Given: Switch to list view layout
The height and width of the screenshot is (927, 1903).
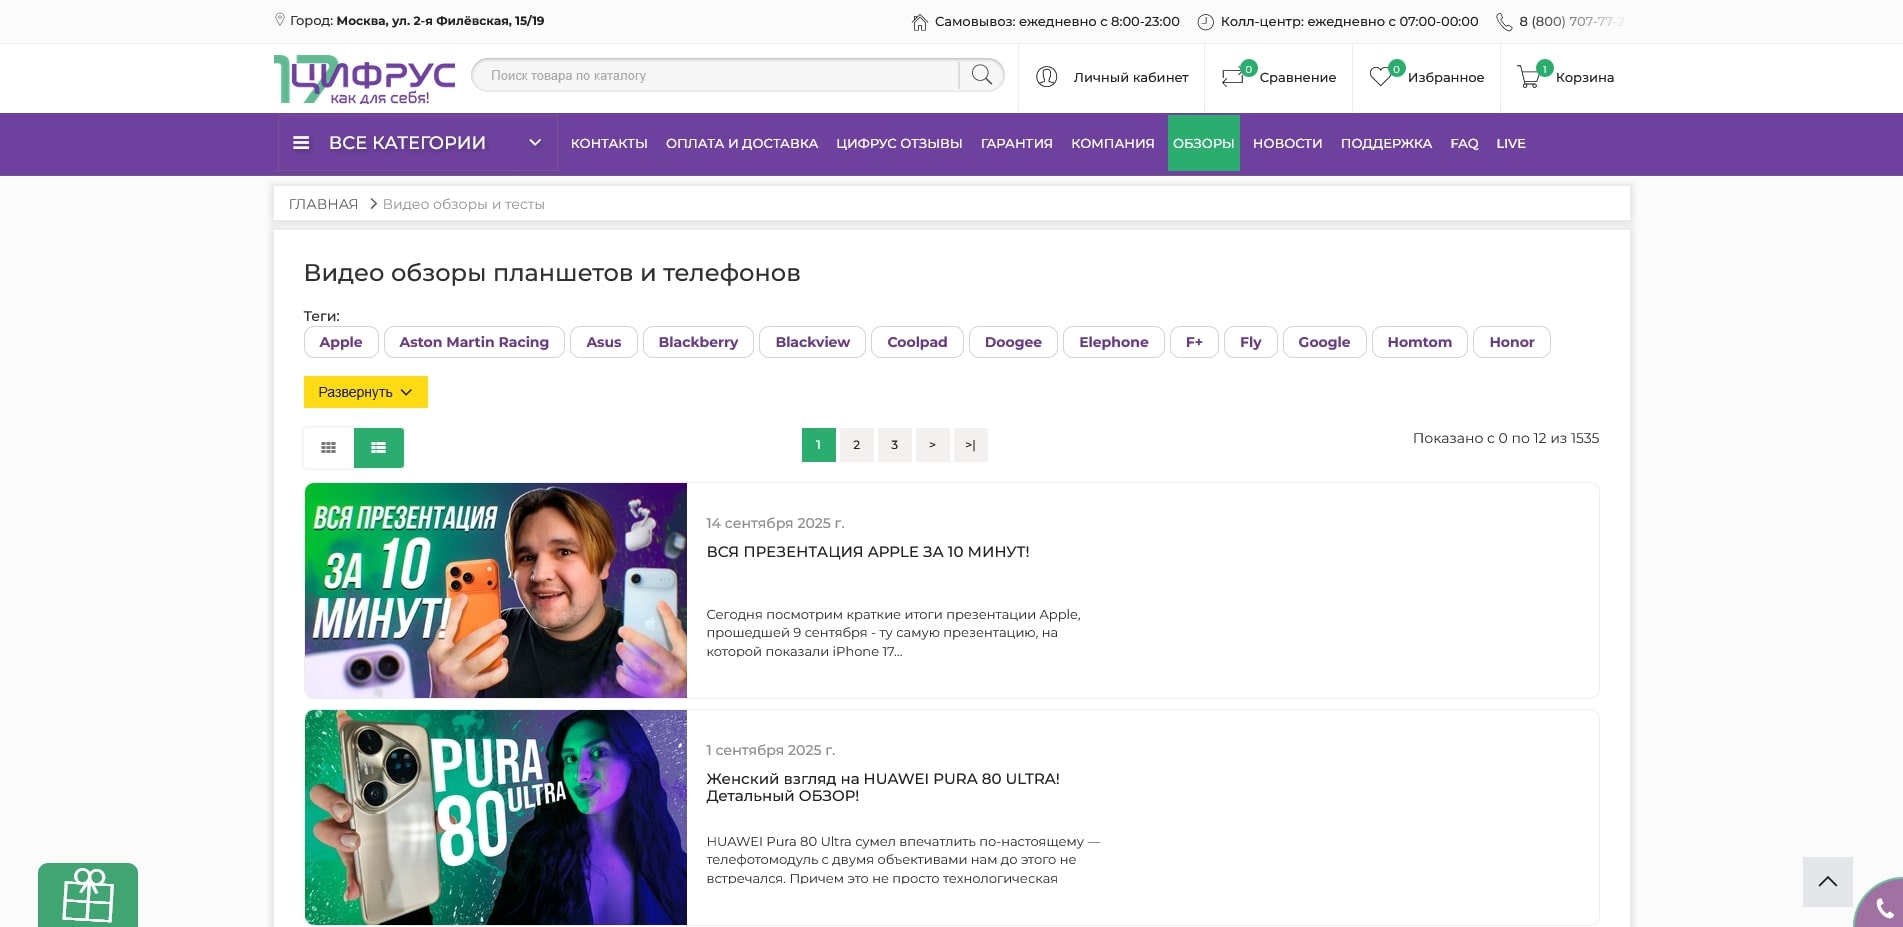Looking at the screenshot, I should point(378,448).
